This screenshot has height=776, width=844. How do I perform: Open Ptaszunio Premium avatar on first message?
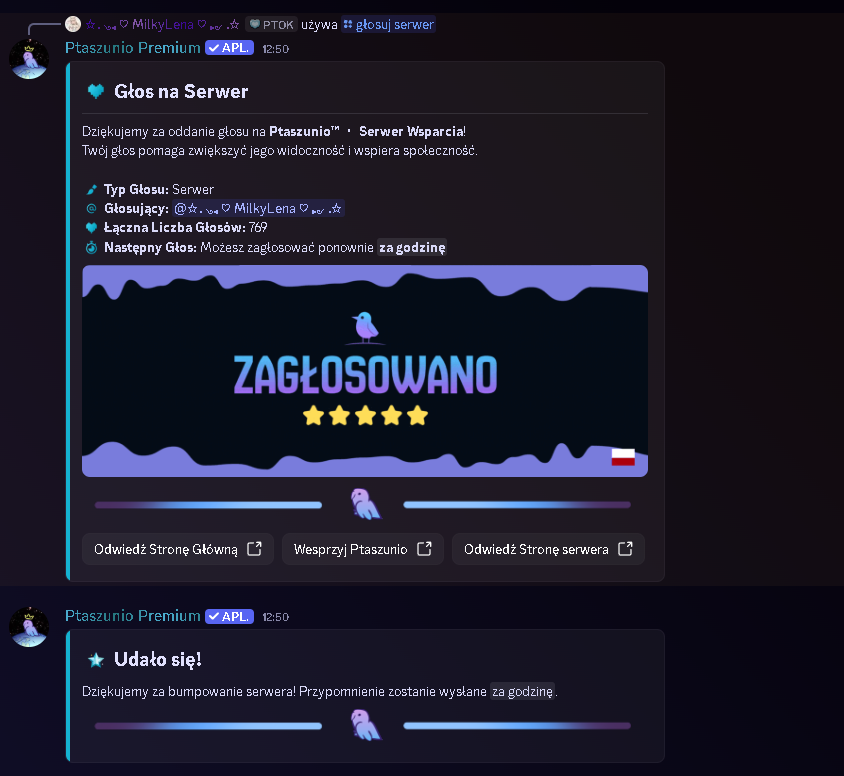(29, 59)
